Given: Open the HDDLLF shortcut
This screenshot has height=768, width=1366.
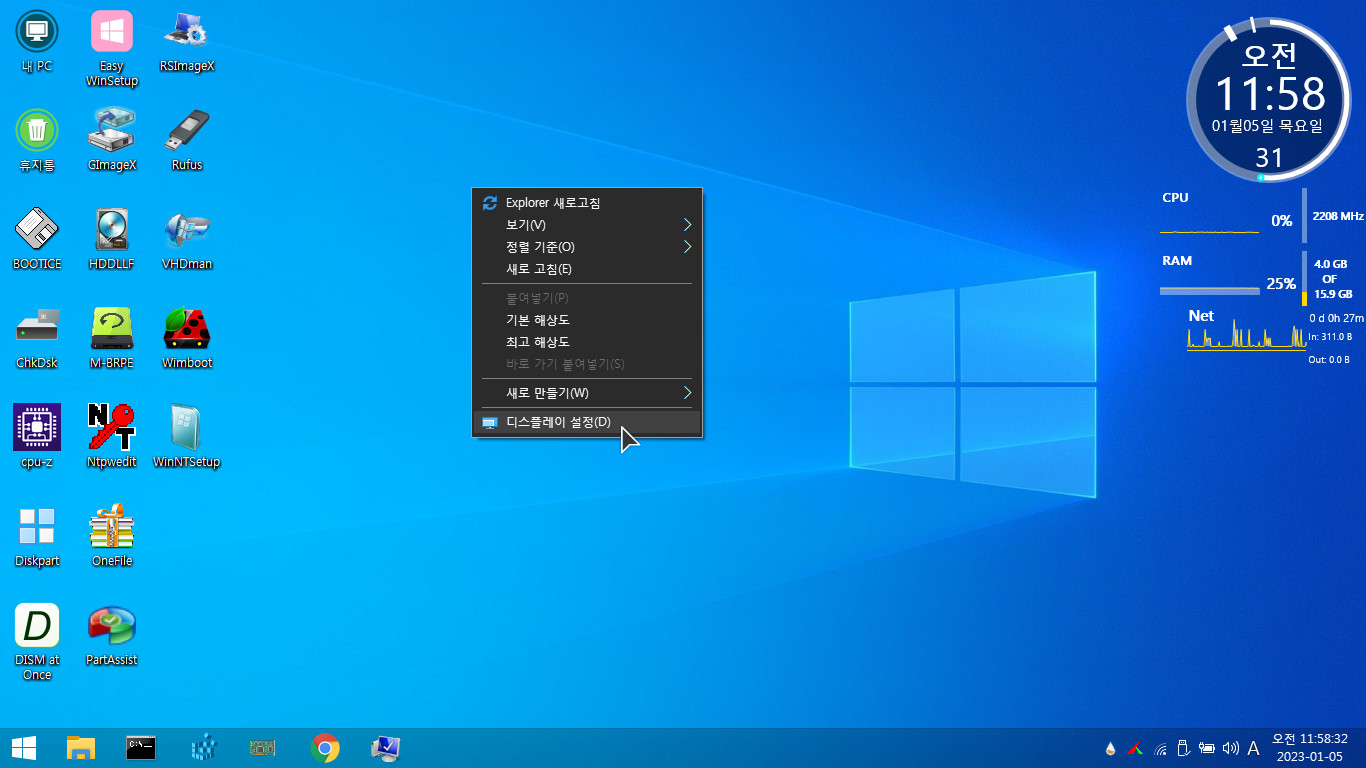Looking at the screenshot, I should pyautogui.click(x=112, y=238).
